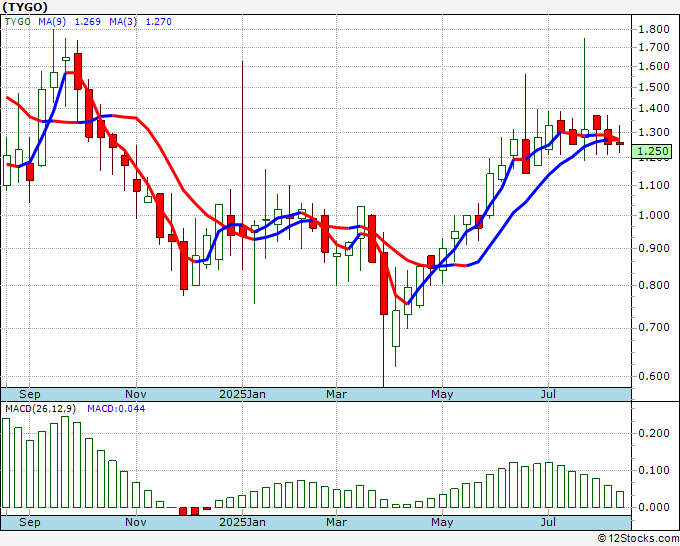Image resolution: width=680 pixels, height=546 pixels.
Task: Select Nov on the MACD panel date axis
Action: 136,522
